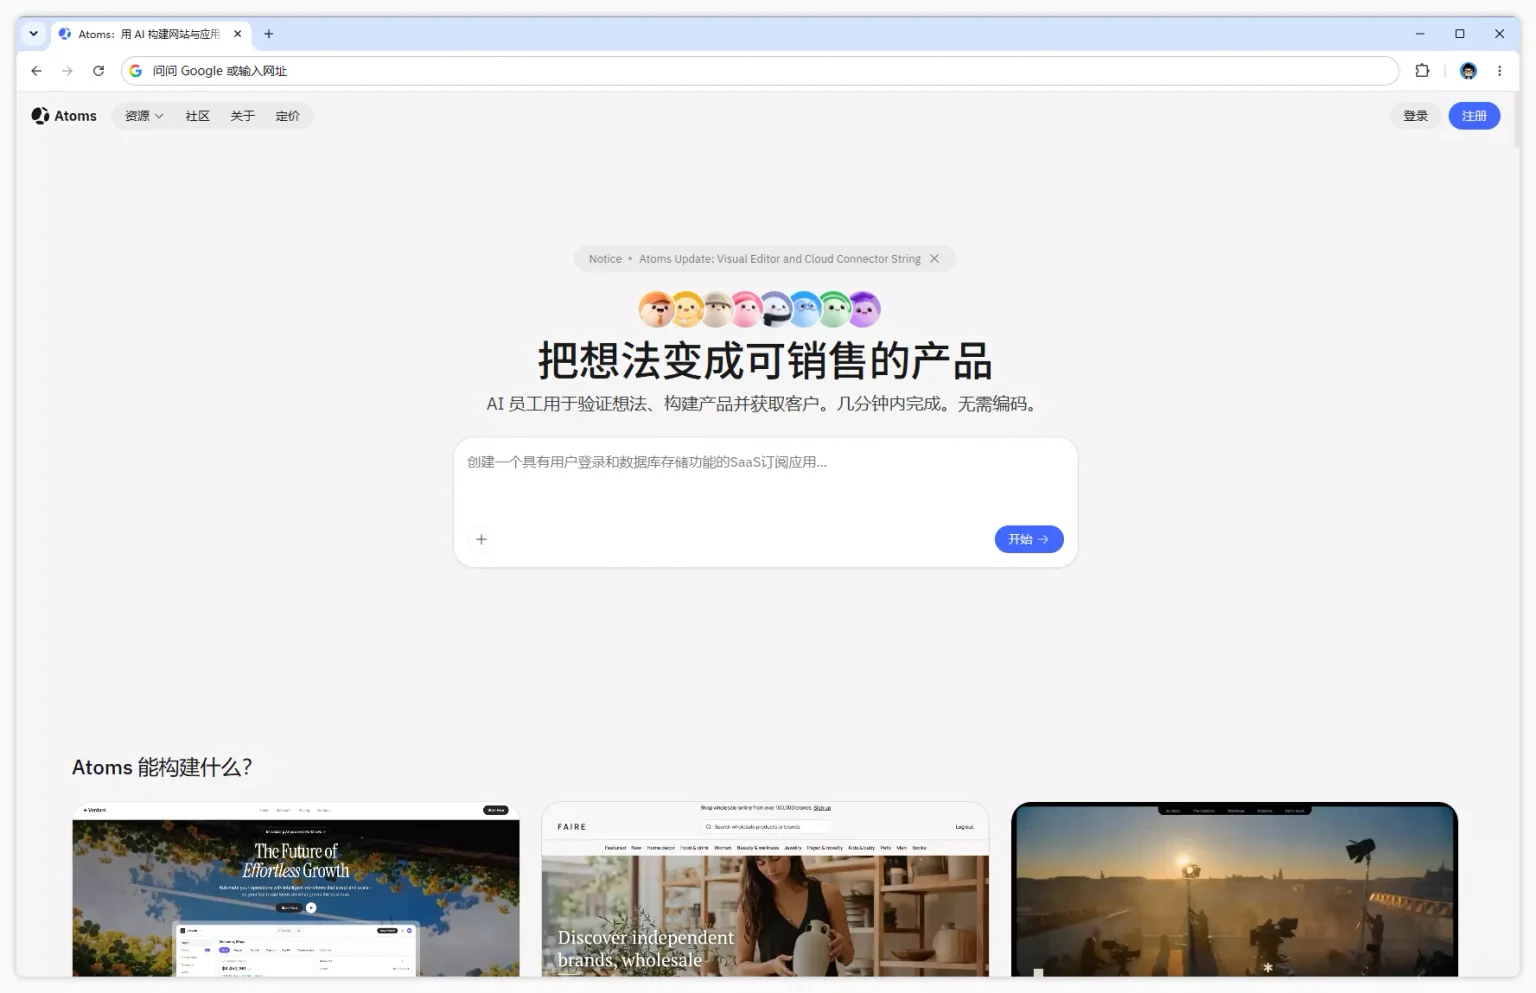
Task: Click the Google address bar
Action: pos(760,71)
